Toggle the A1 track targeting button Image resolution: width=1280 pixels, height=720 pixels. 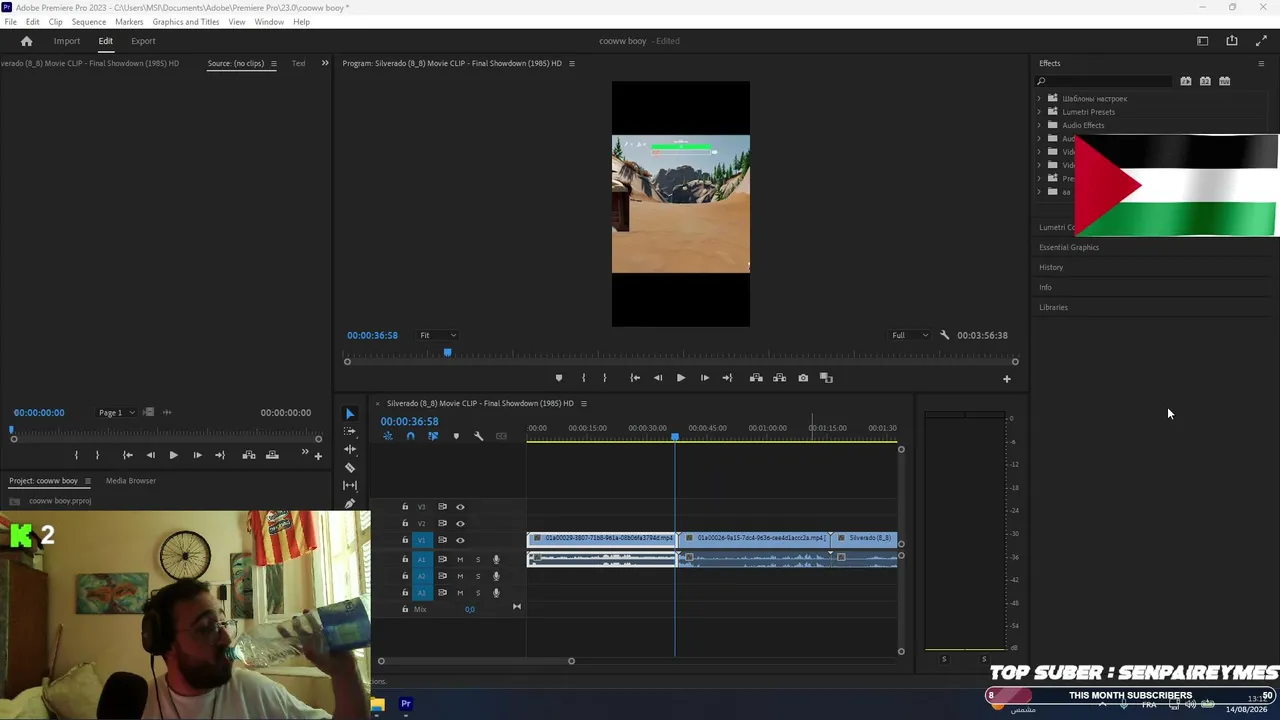422,560
